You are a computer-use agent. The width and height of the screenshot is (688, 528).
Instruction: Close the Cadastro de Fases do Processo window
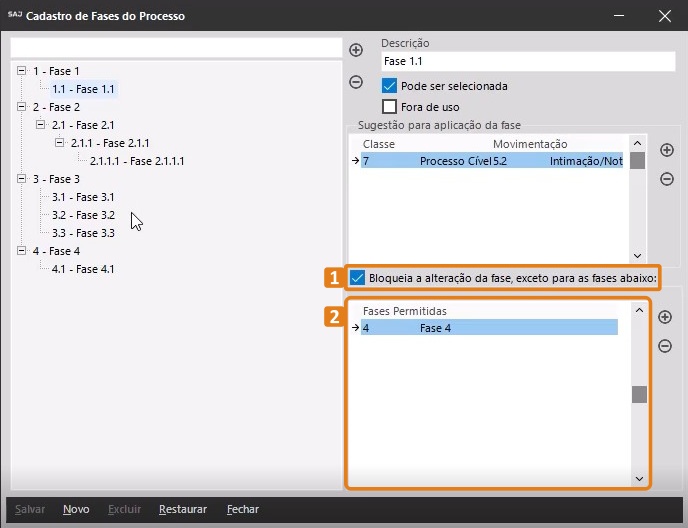click(x=664, y=16)
